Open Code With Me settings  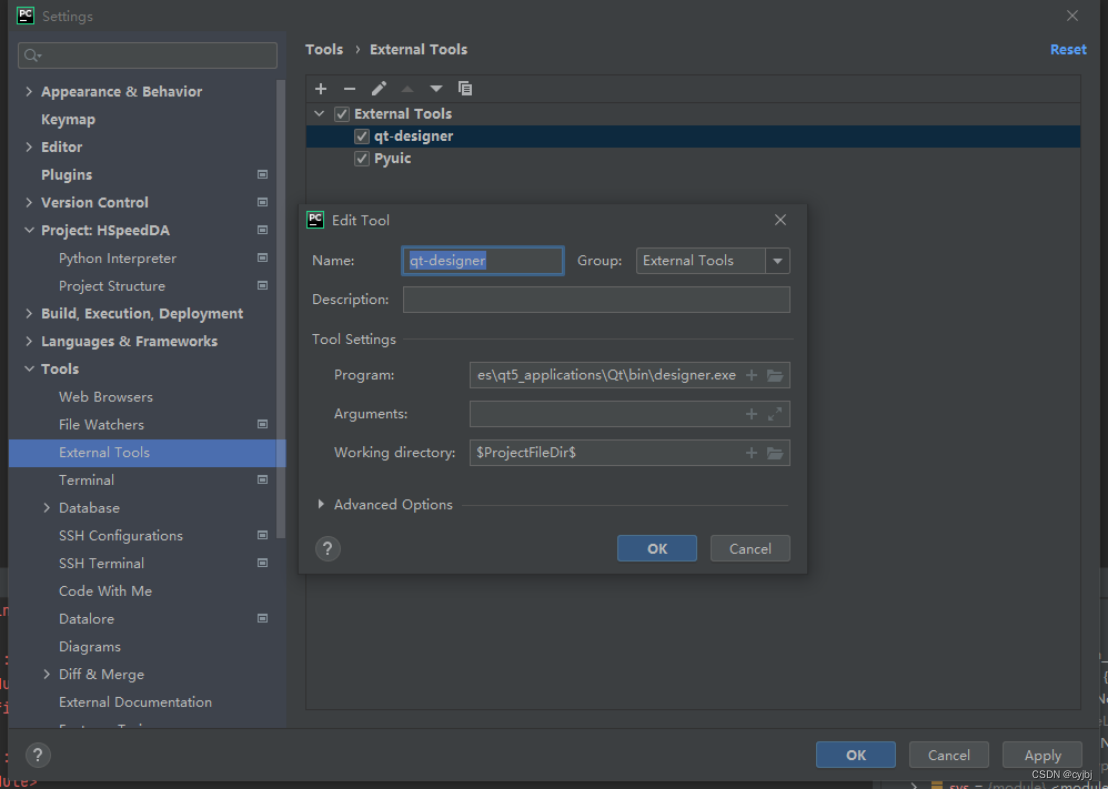coord(105,591)
